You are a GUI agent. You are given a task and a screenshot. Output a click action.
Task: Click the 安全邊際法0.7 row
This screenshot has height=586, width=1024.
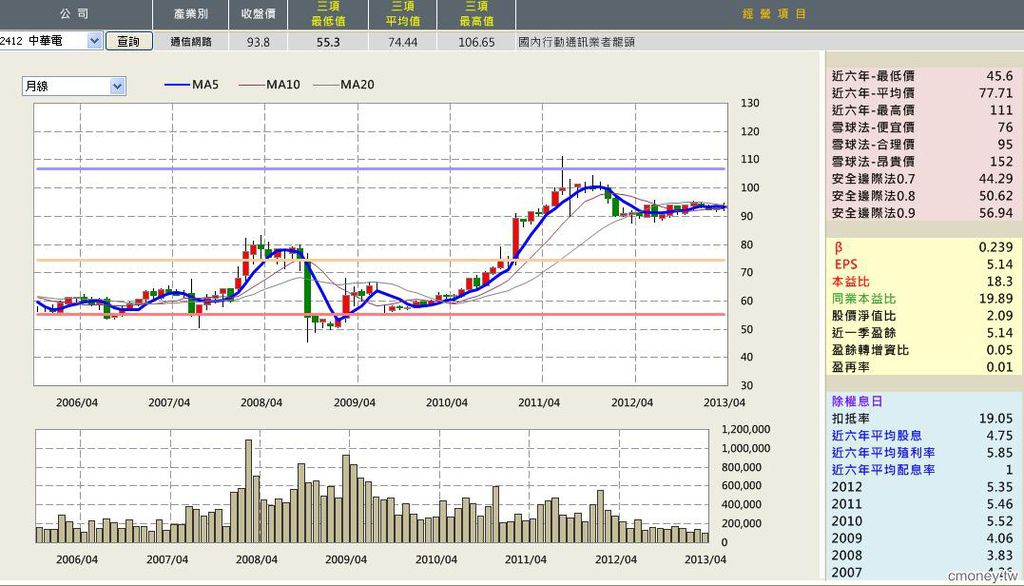(x=922, y=178)
